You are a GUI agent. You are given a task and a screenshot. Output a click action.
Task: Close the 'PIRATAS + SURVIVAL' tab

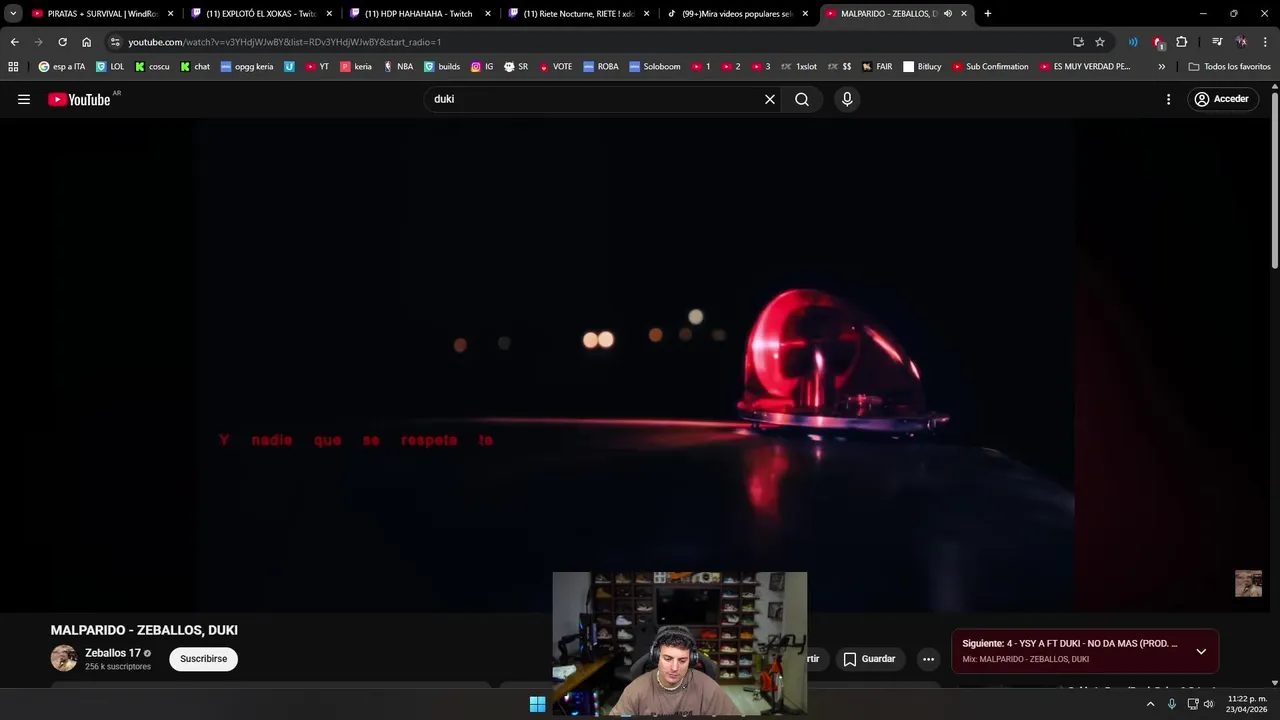(x=171, y=14)
